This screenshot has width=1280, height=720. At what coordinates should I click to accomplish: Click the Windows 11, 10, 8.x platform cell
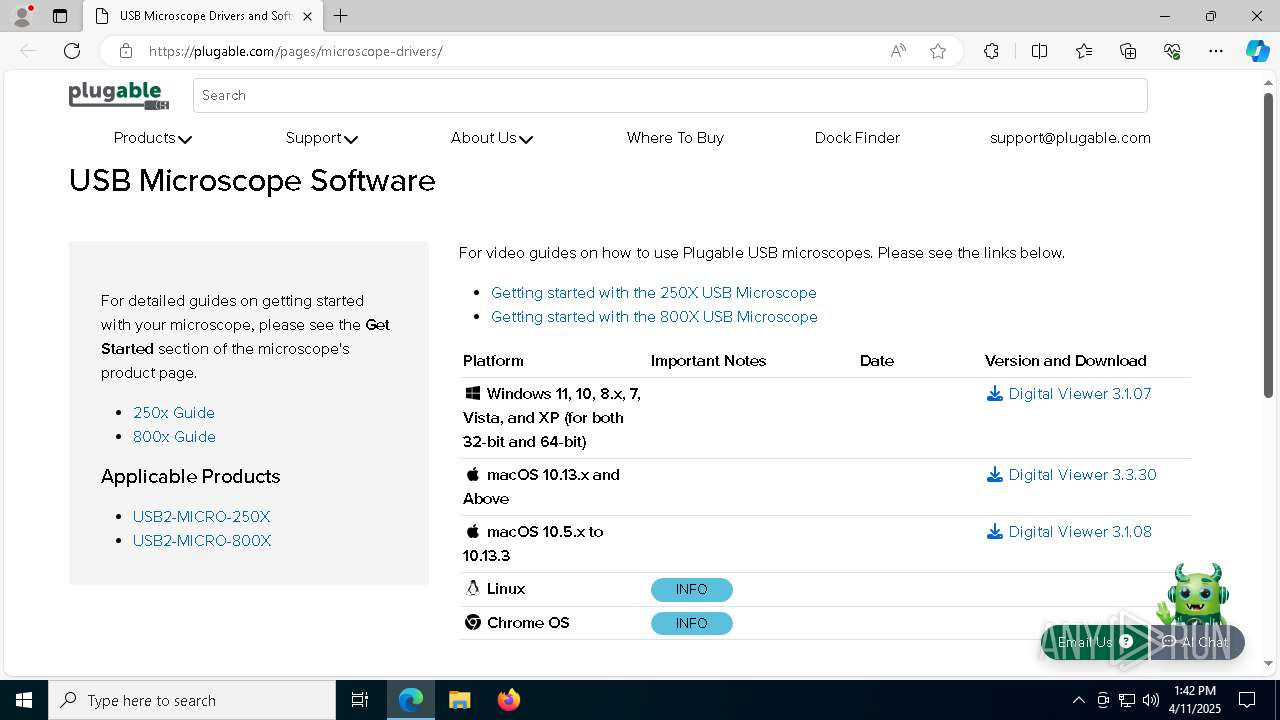tap(552, 418)
